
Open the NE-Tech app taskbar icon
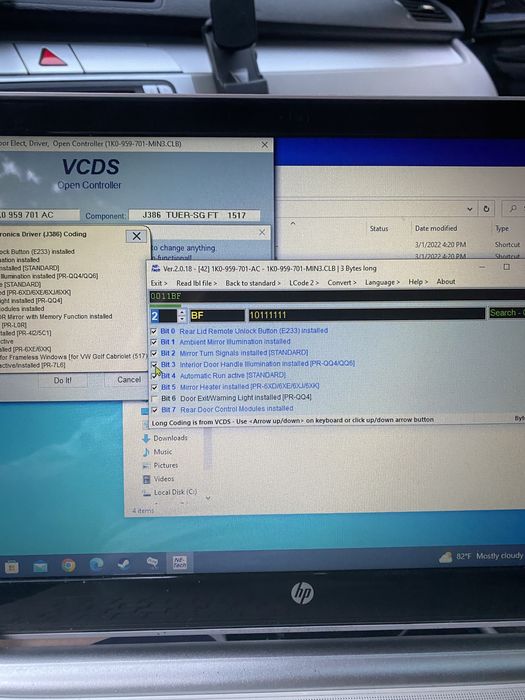179,562
